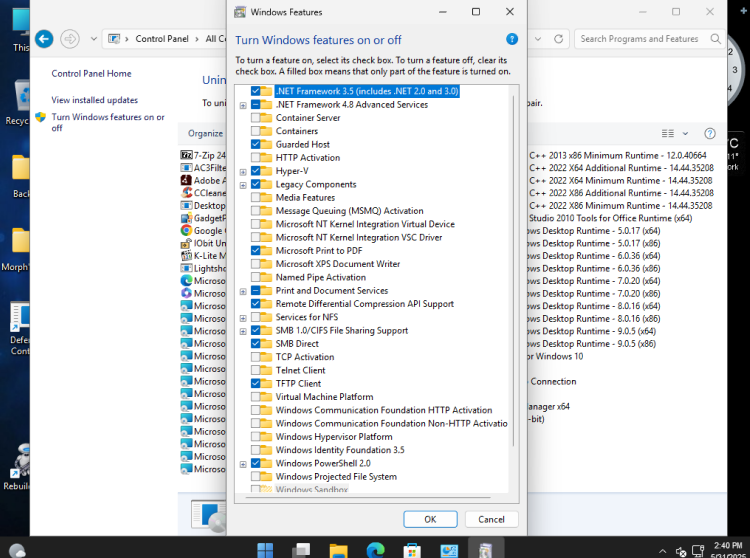
Task: Click the forward arrow in Control Panel window
Action: point(70,39)
